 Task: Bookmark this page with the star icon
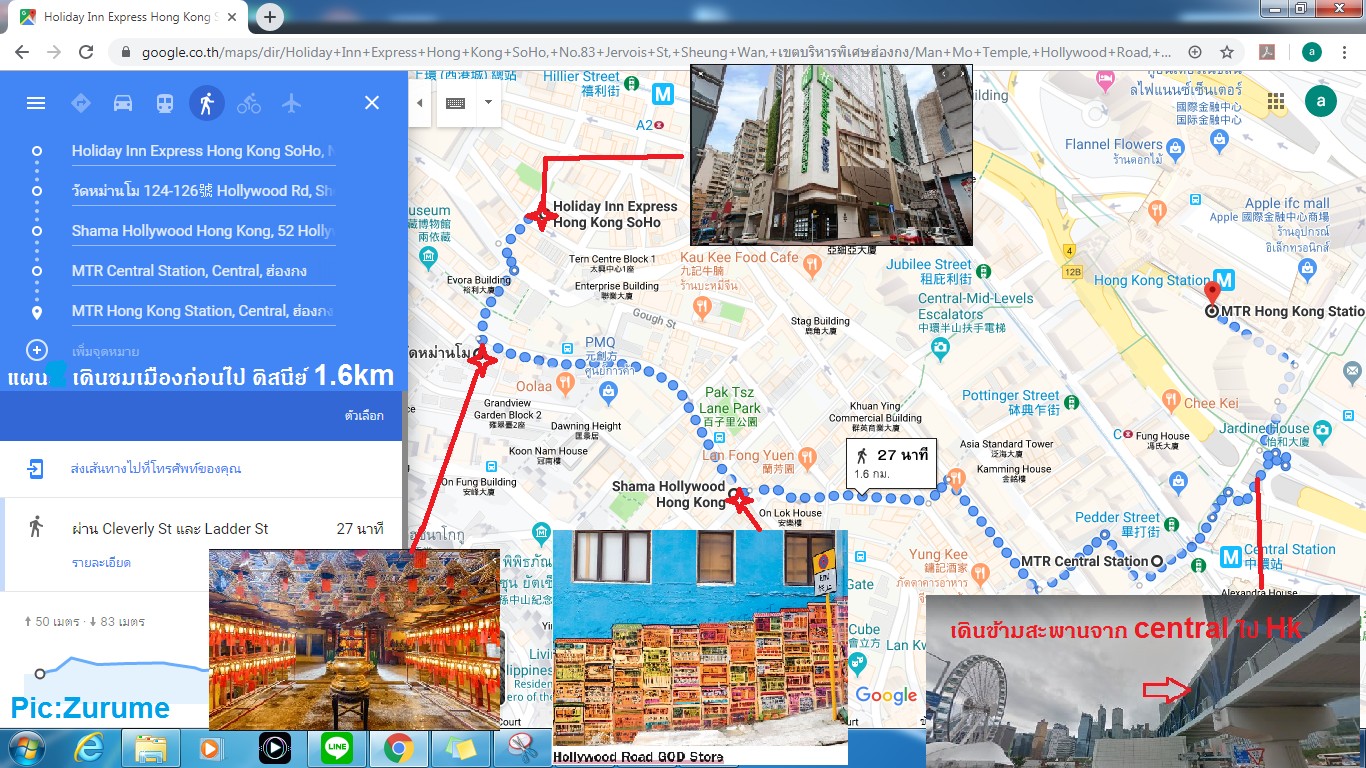[1227, 52]
